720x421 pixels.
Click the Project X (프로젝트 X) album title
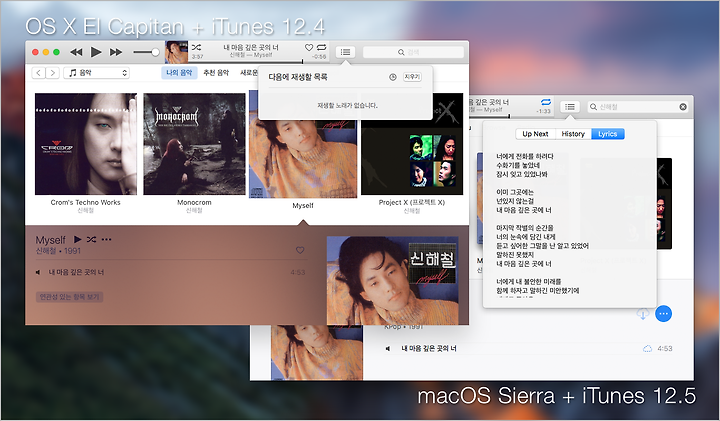coord(411,202)
